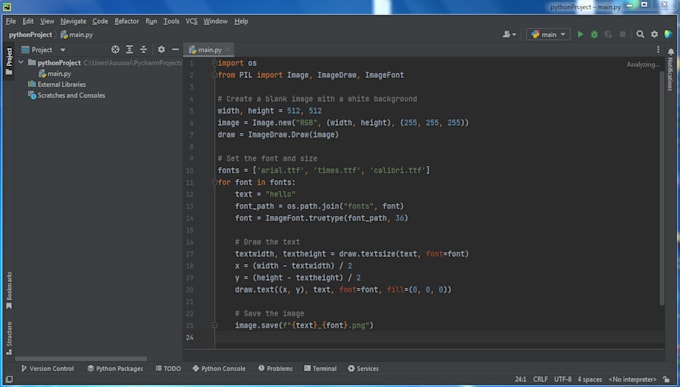Open the Edit menu
Viewport: 680px width, 387px height.
point(28,21)
